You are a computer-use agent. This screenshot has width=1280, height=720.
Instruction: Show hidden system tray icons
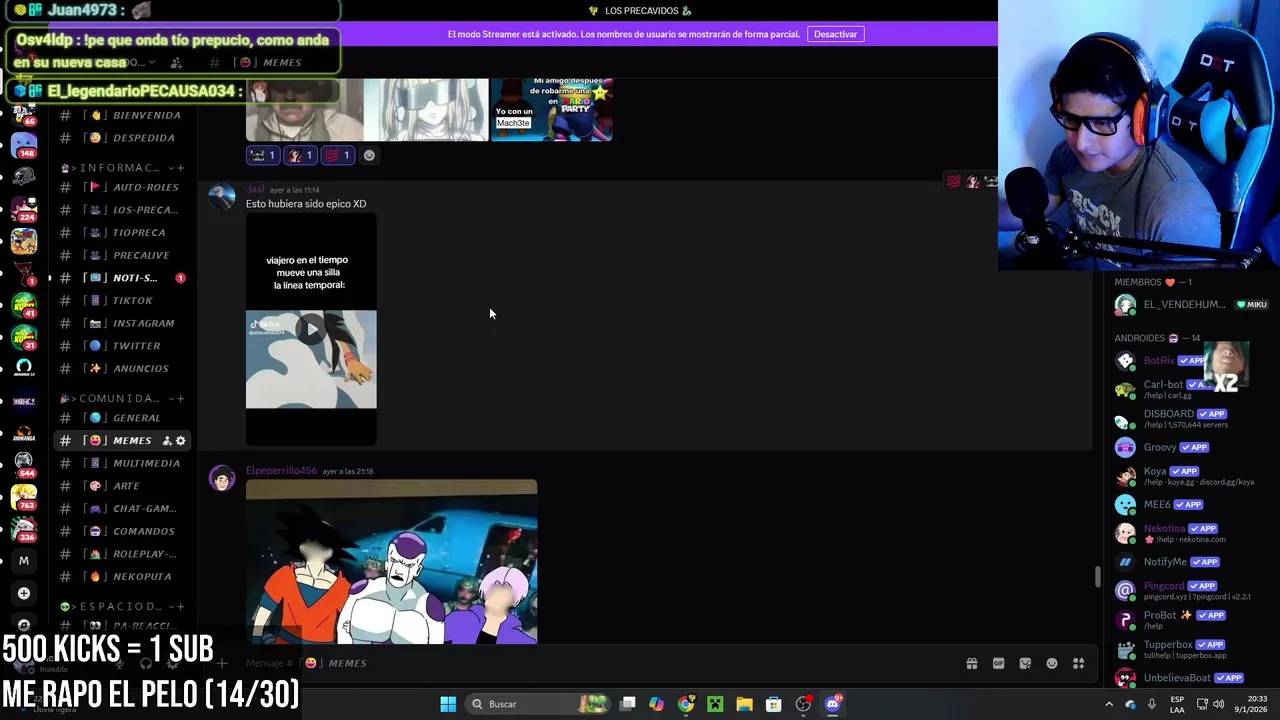1109,704
